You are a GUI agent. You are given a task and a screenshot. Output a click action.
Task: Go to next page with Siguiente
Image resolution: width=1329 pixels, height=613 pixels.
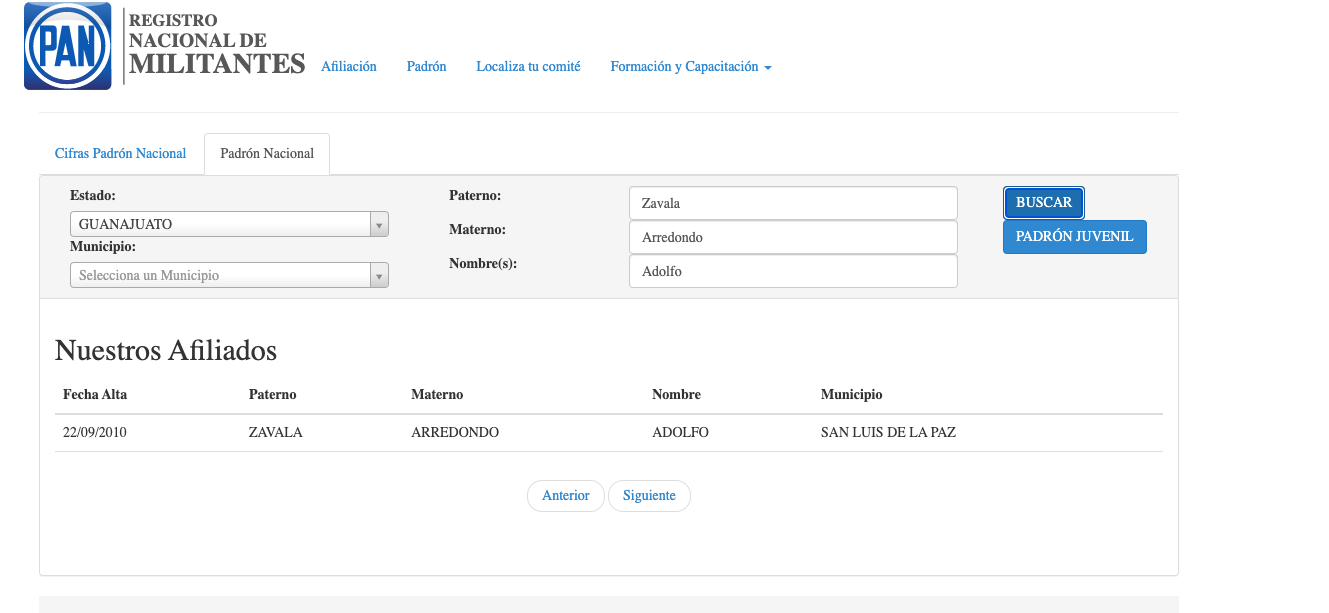(x=649, y=496)
